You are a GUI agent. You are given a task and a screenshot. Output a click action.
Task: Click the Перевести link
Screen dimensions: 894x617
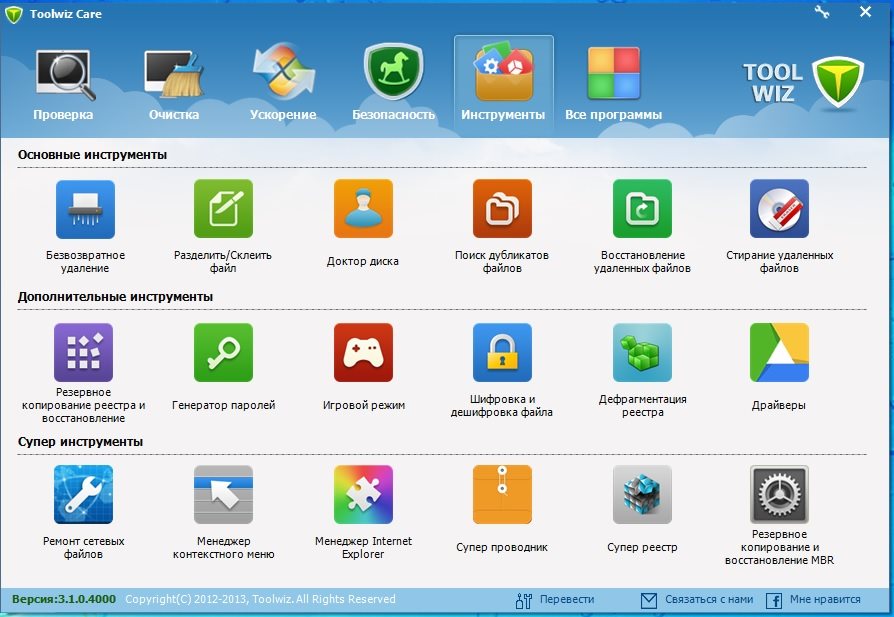pyautogui.click(x=555, y=599)
